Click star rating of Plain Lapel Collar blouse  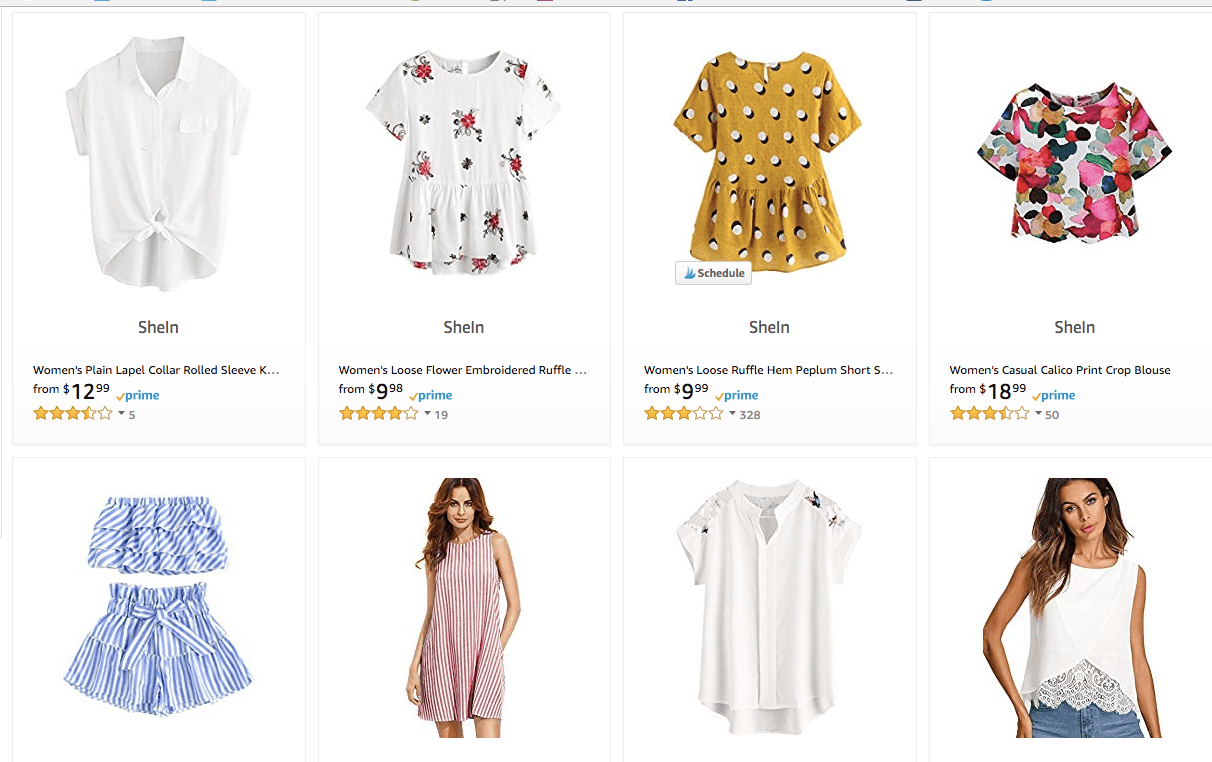(x=72, y=414)
